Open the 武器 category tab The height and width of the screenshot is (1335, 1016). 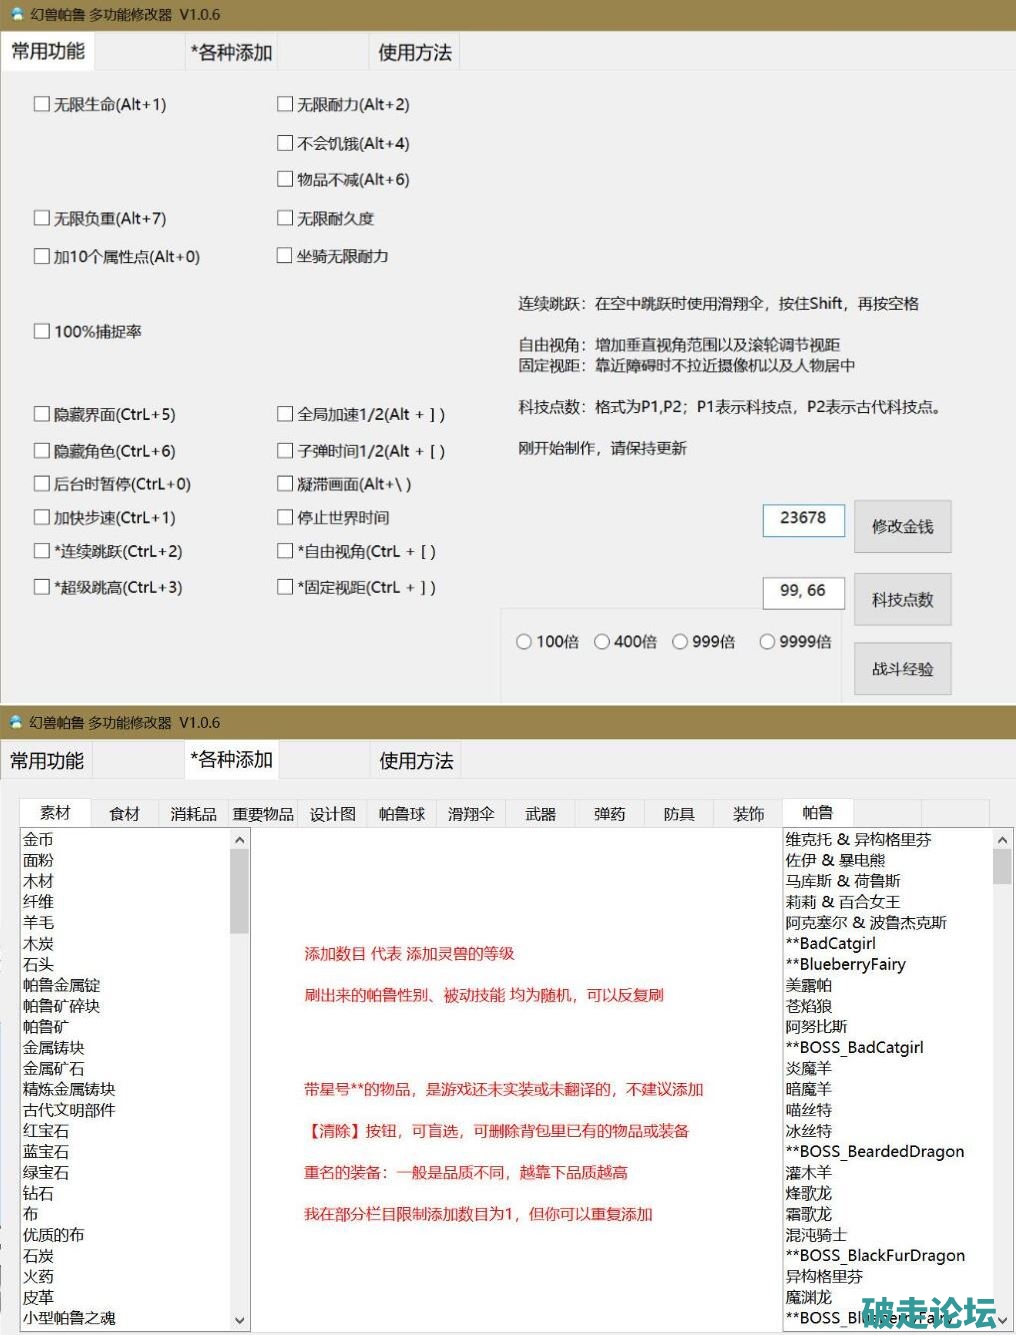pos(540,814)
